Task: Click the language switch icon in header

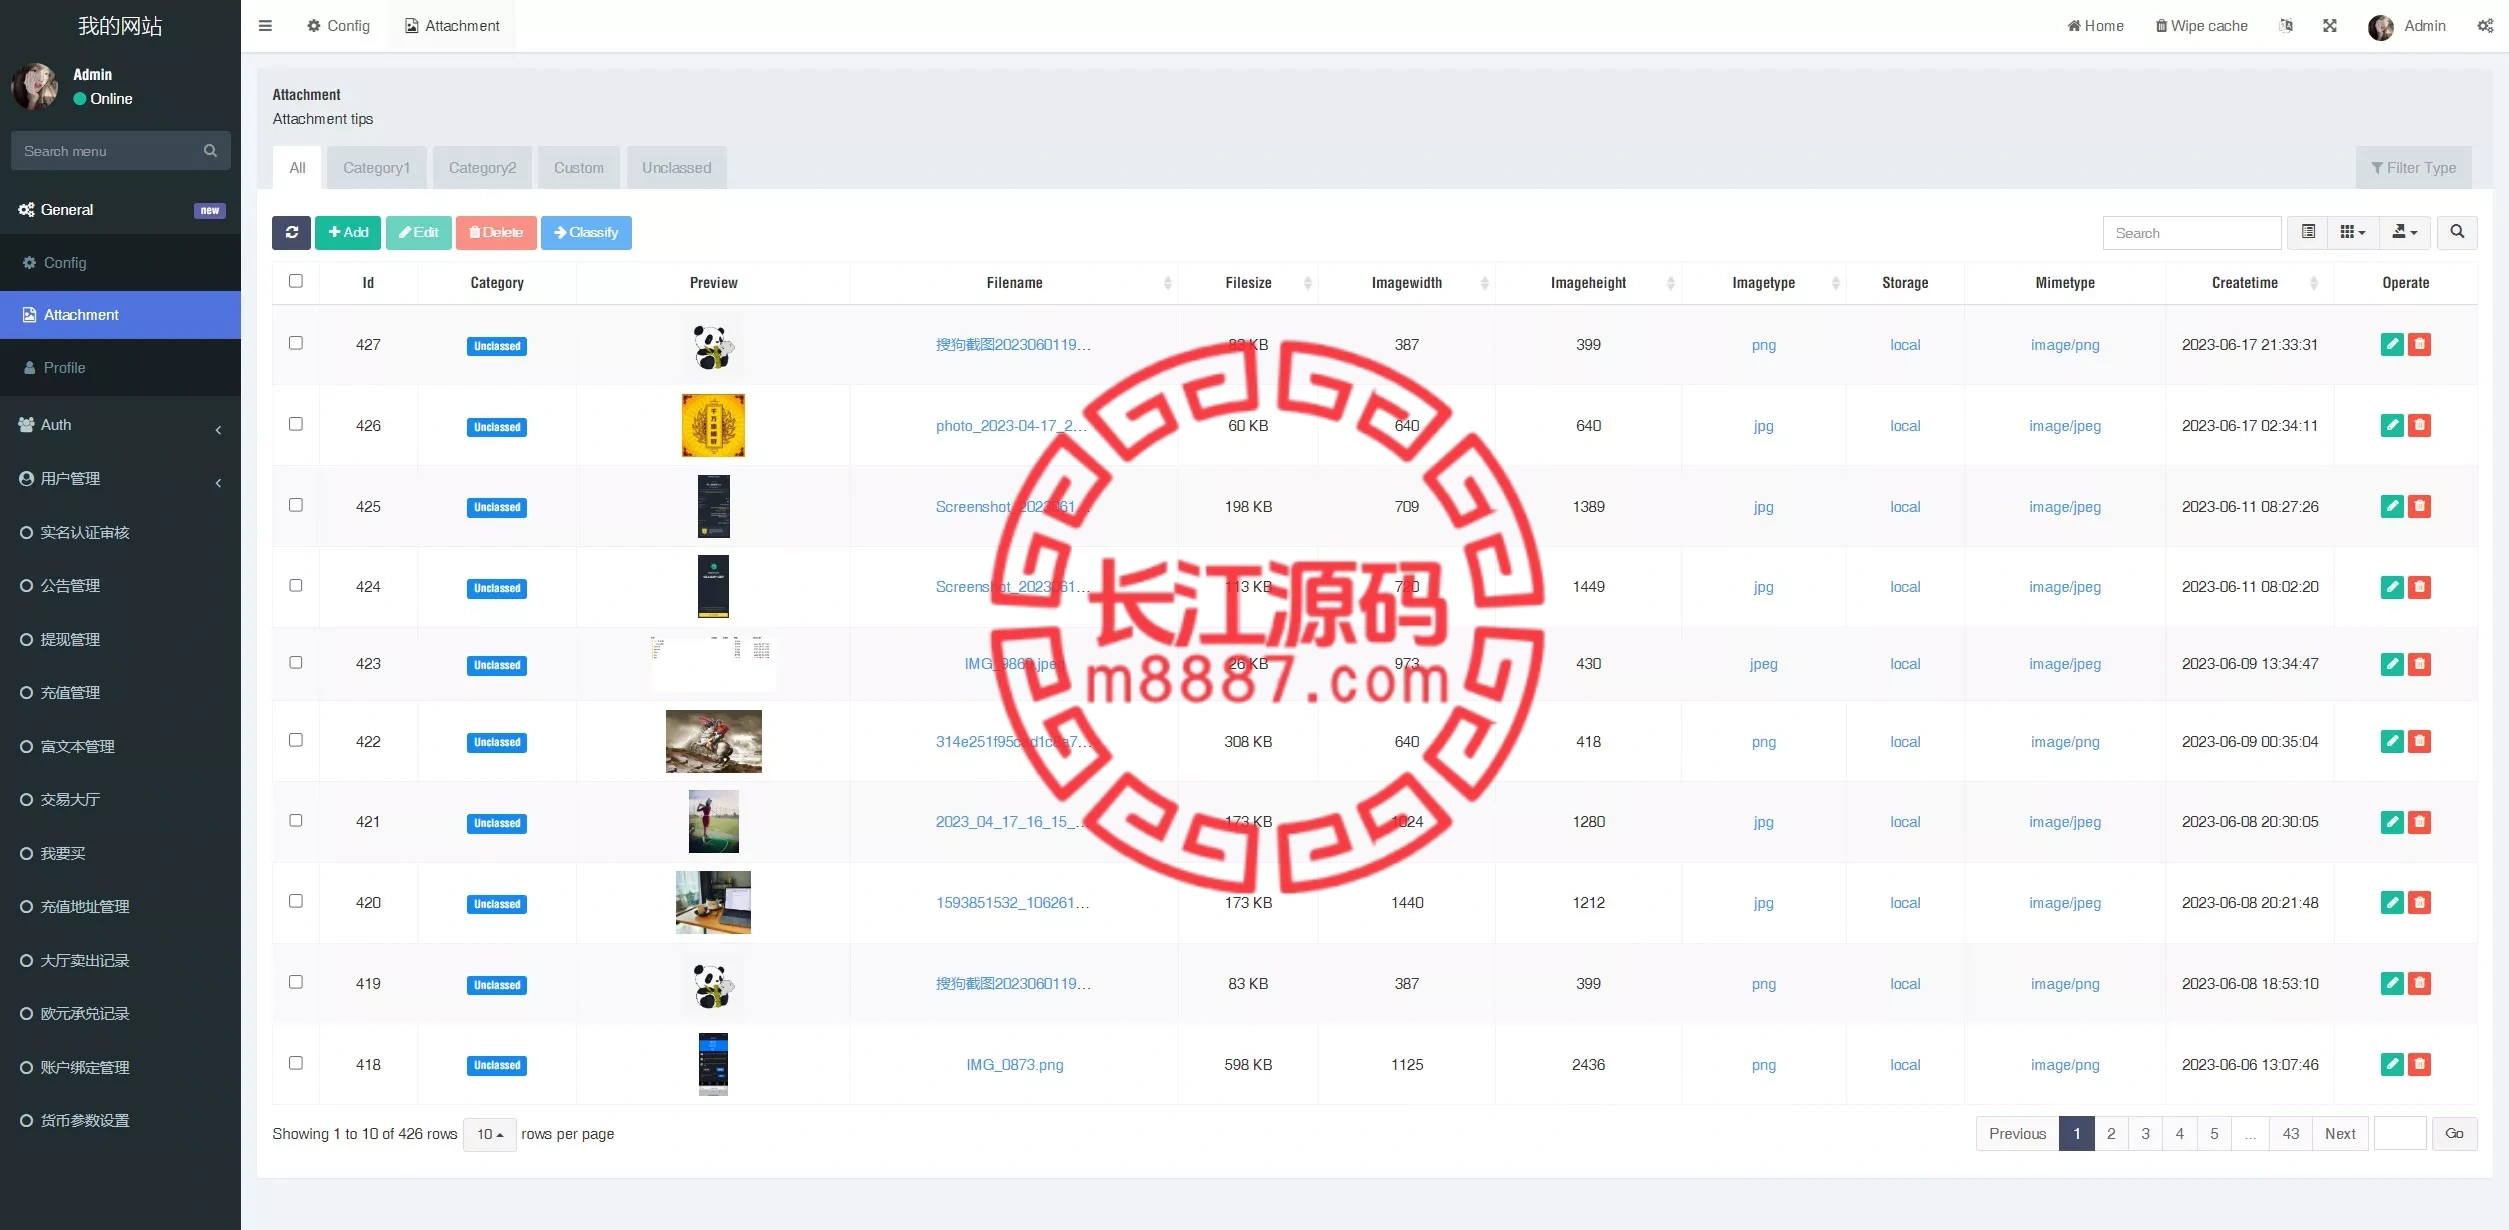Action: click(x=2286, y=26)
